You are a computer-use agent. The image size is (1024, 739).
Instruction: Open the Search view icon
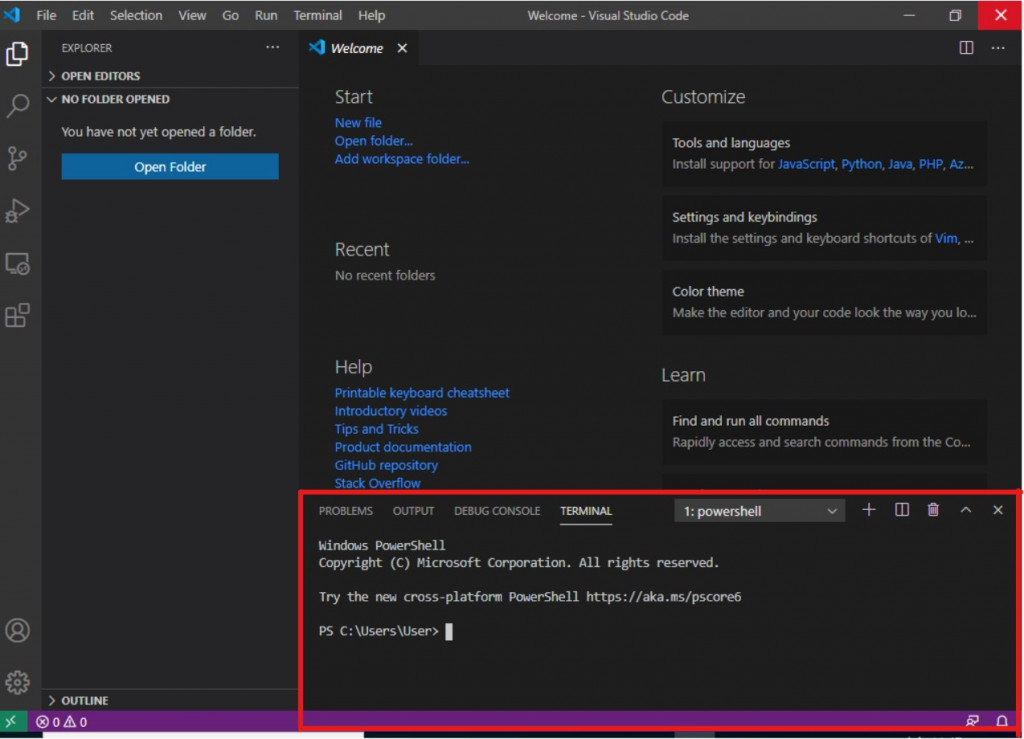pos(18,106)
